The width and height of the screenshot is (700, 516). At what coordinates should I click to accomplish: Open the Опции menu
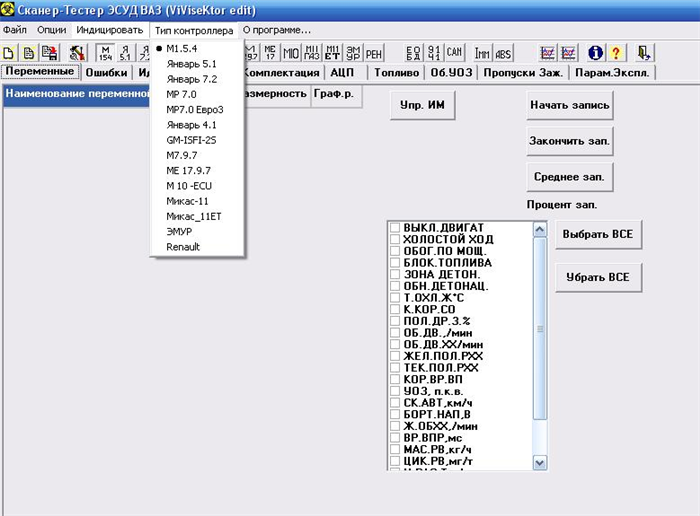(x=52, y=30)
